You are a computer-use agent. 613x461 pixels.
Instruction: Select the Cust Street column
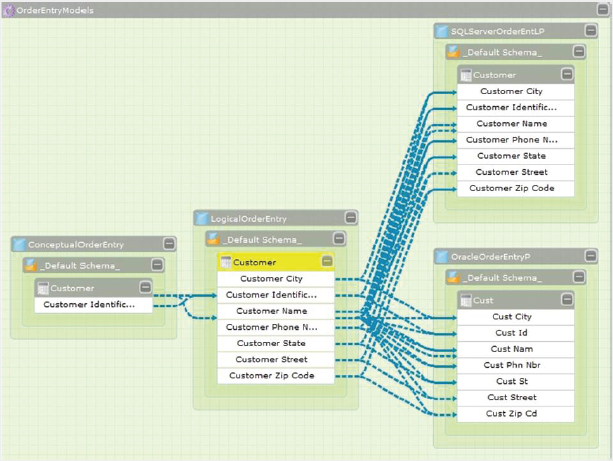(516, 398)
